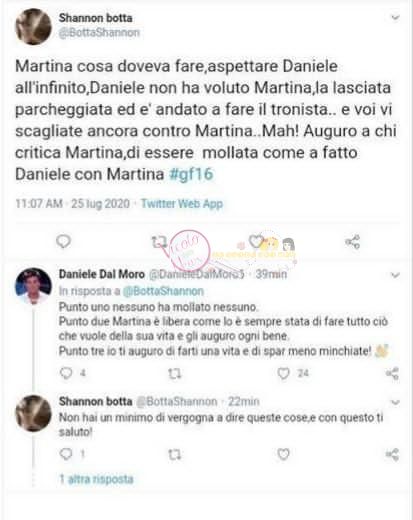Screen dimensions: 413x520
Task: Reply to Shannon's 22min tweet
Action: coord(66,454)
